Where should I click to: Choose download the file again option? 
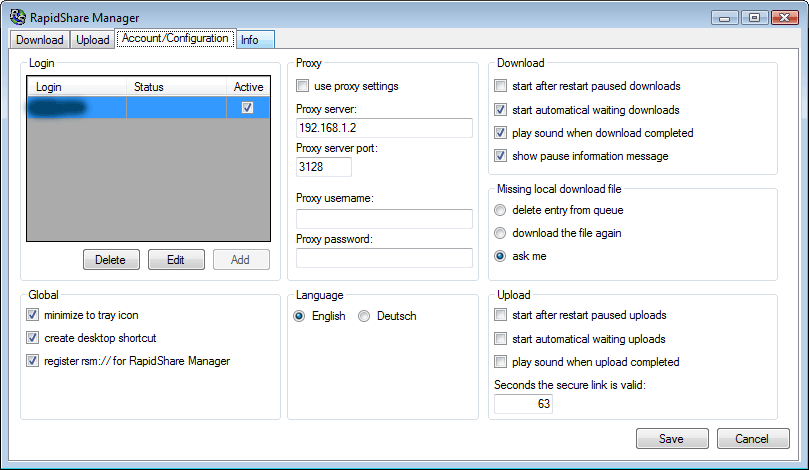[501, 233]
